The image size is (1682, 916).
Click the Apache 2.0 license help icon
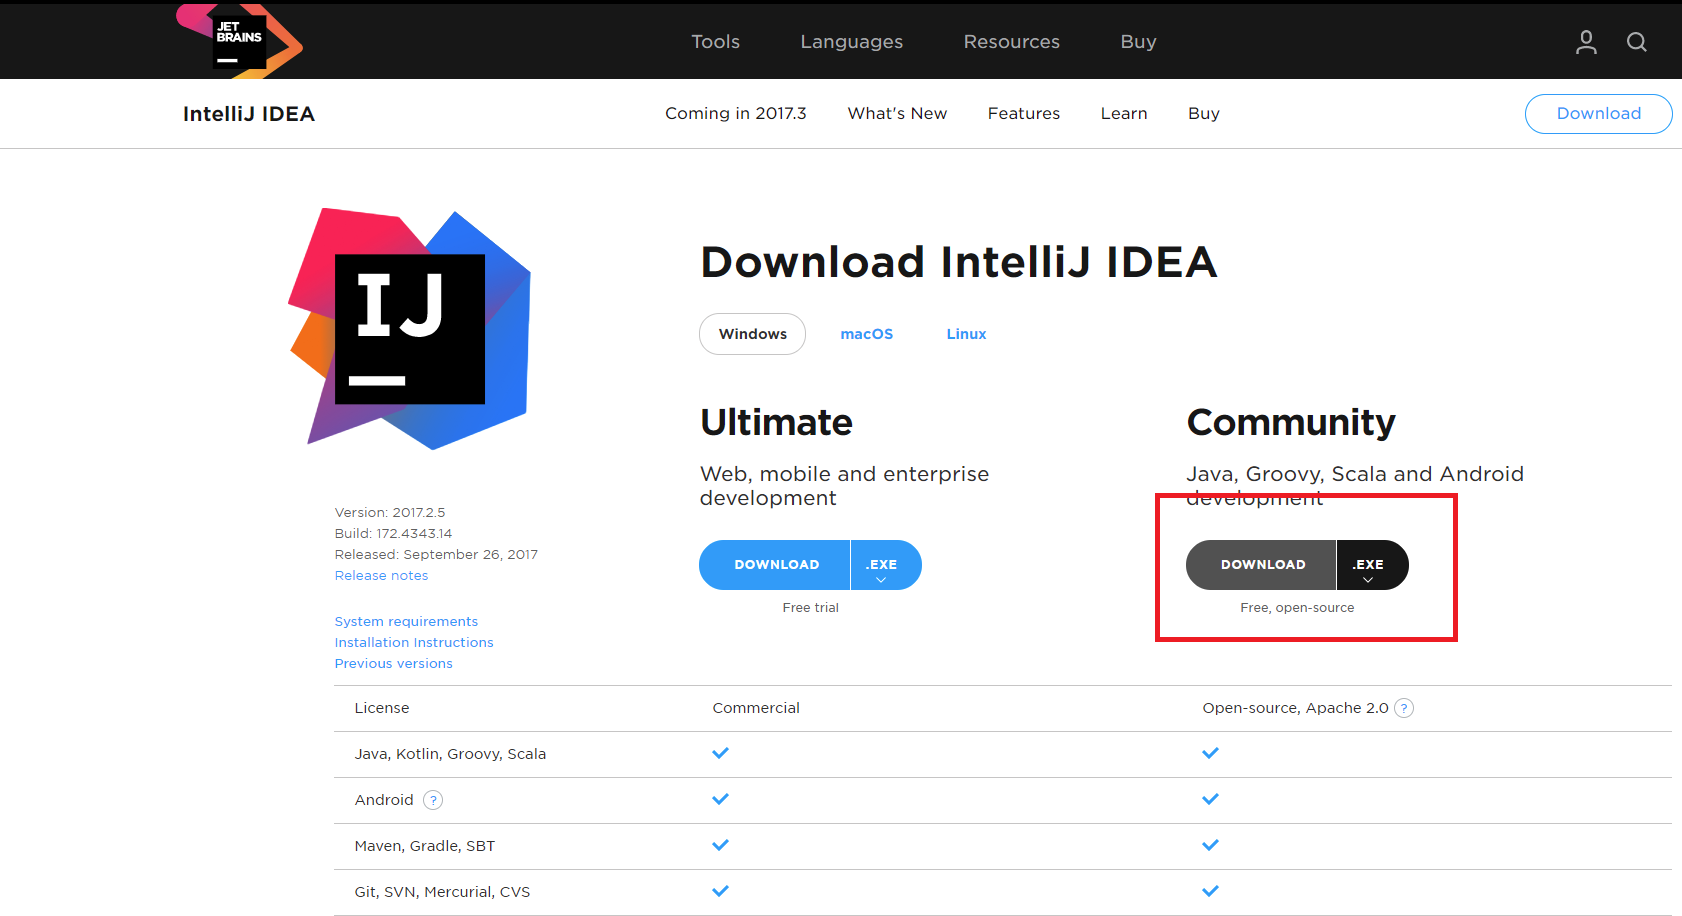pos(1404,708)
